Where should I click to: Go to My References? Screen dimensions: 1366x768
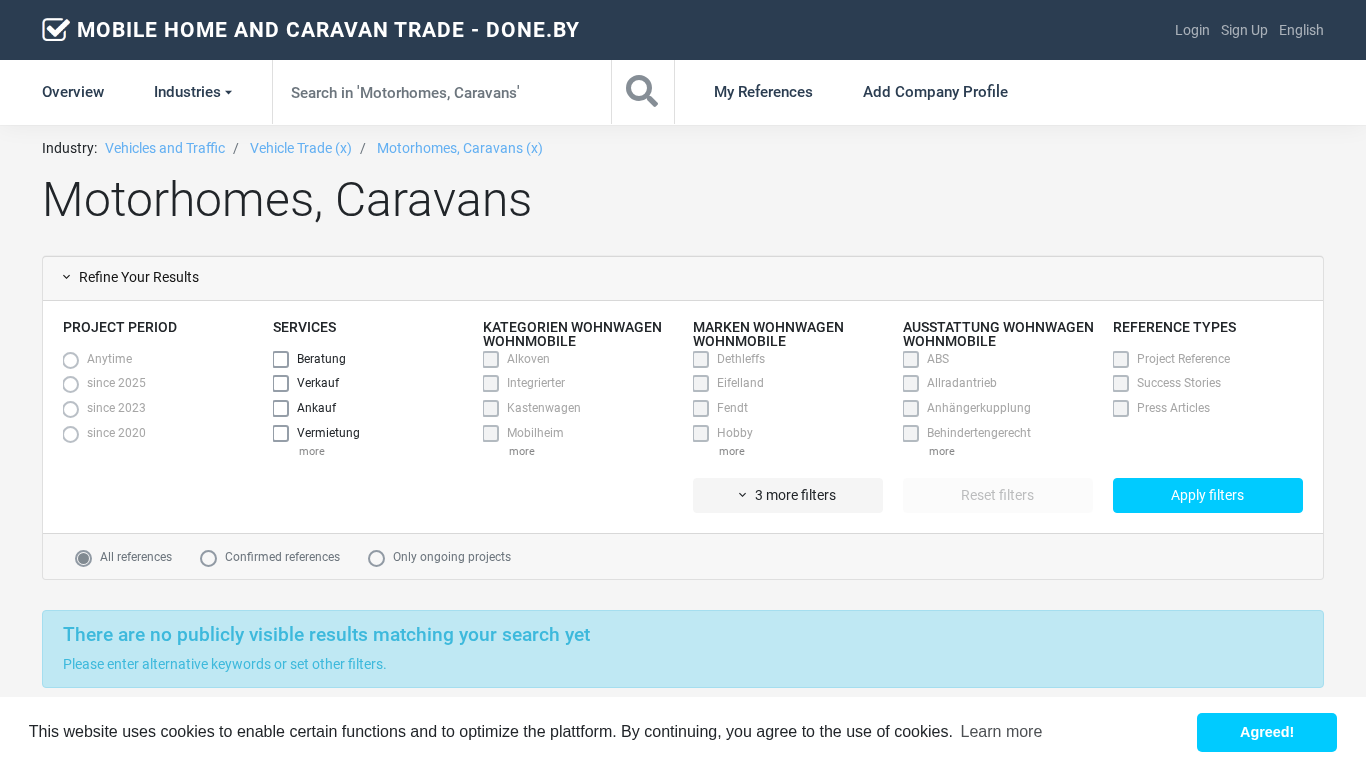763,92
